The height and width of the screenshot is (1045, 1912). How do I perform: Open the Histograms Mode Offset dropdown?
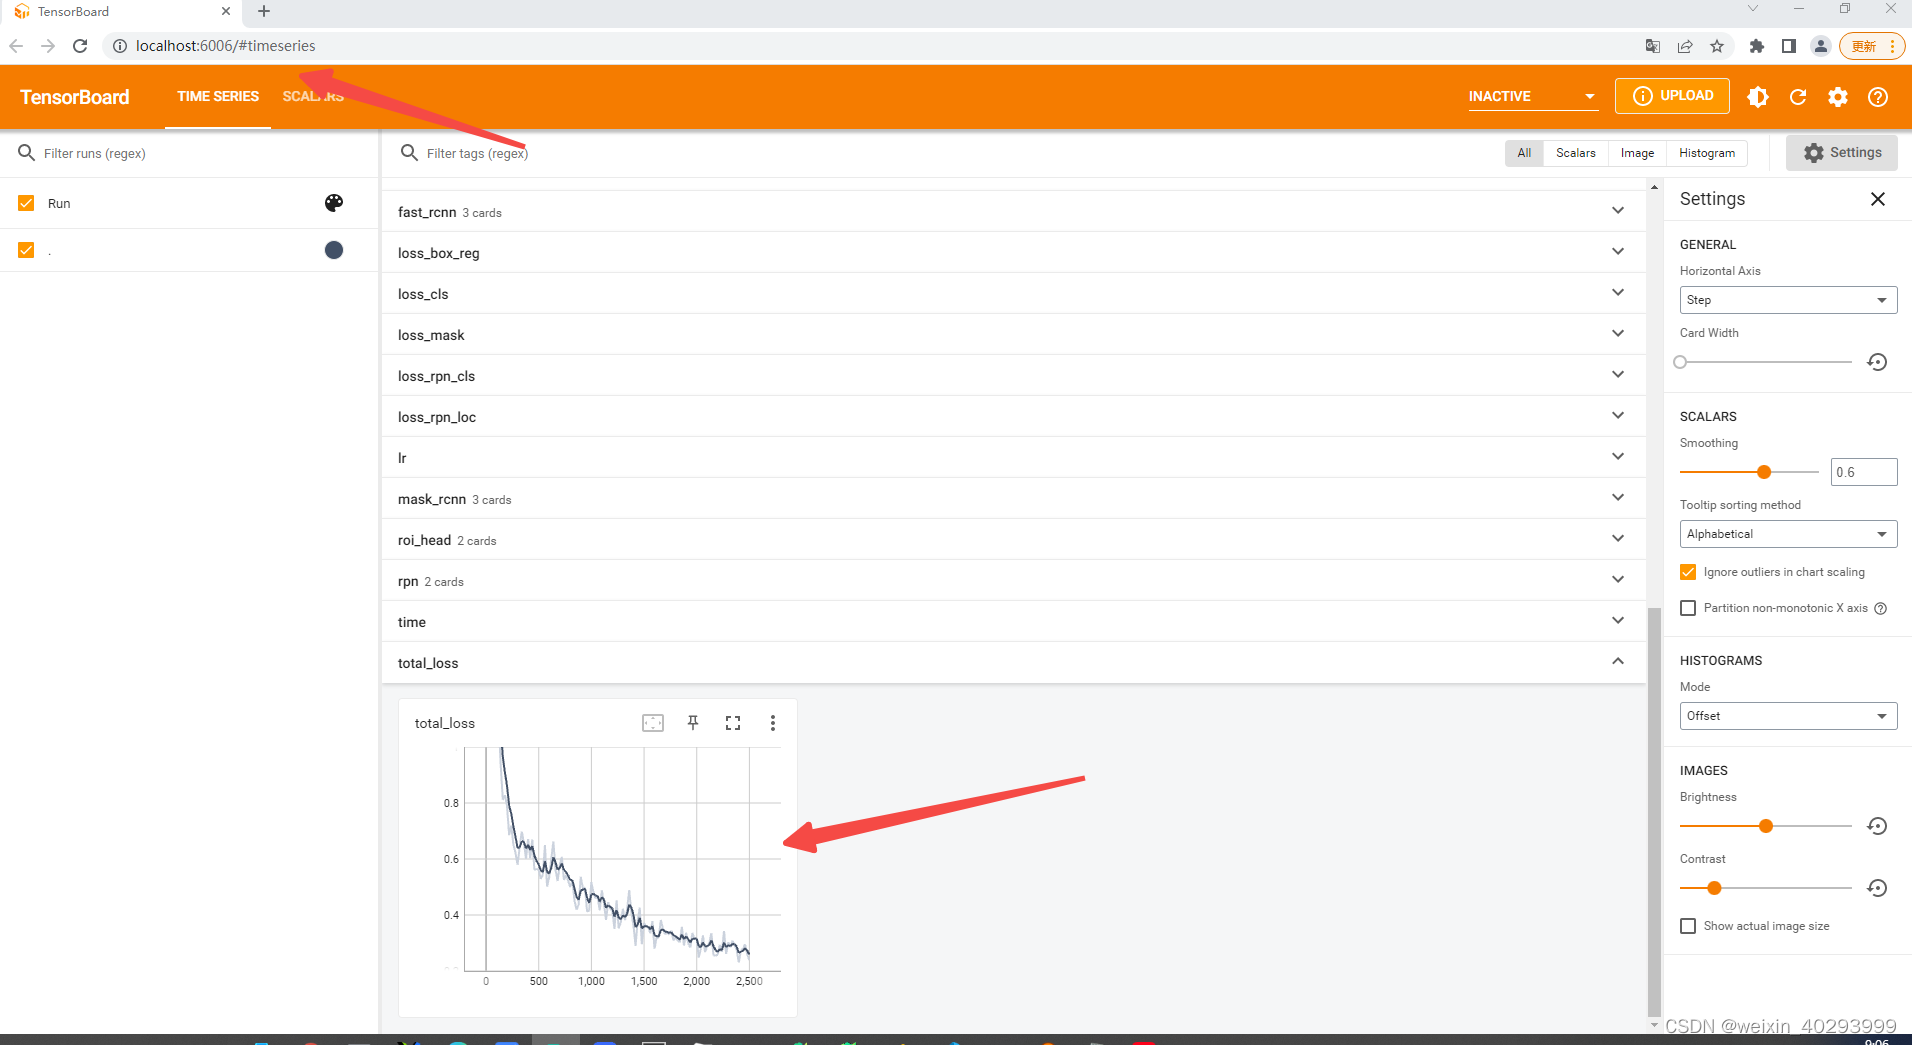(x=1788, y=716)
